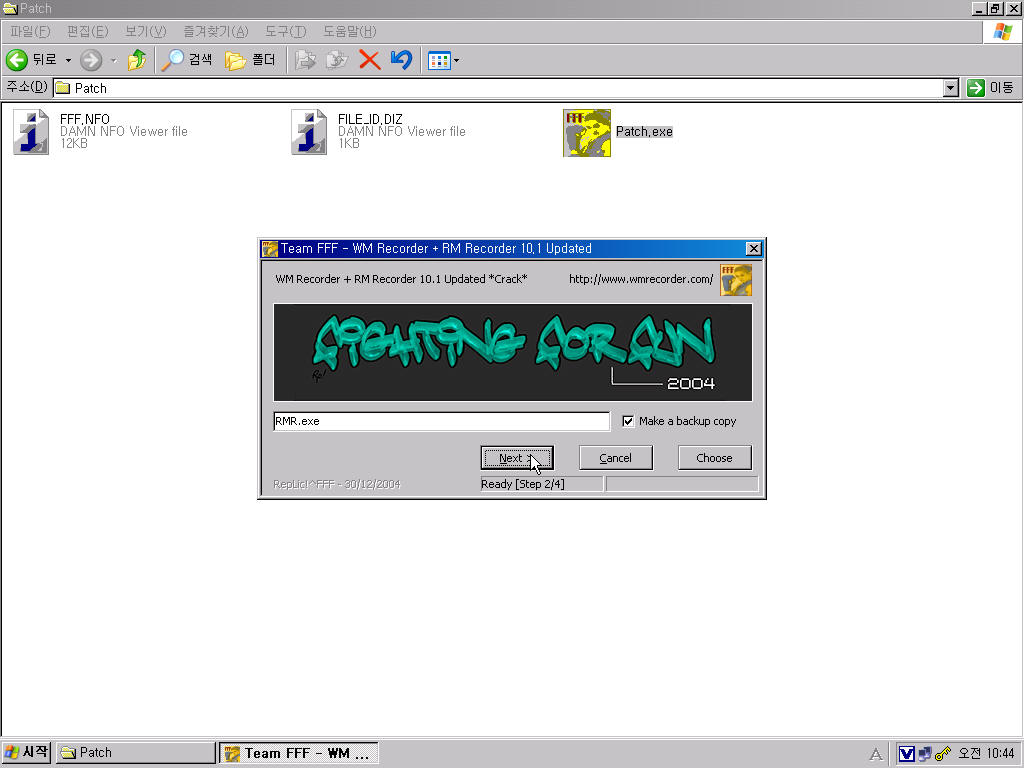The width and height of the screenshot is (1024, 768).
Task: Click the blue undo arrow icon
Action: [401, 60]
